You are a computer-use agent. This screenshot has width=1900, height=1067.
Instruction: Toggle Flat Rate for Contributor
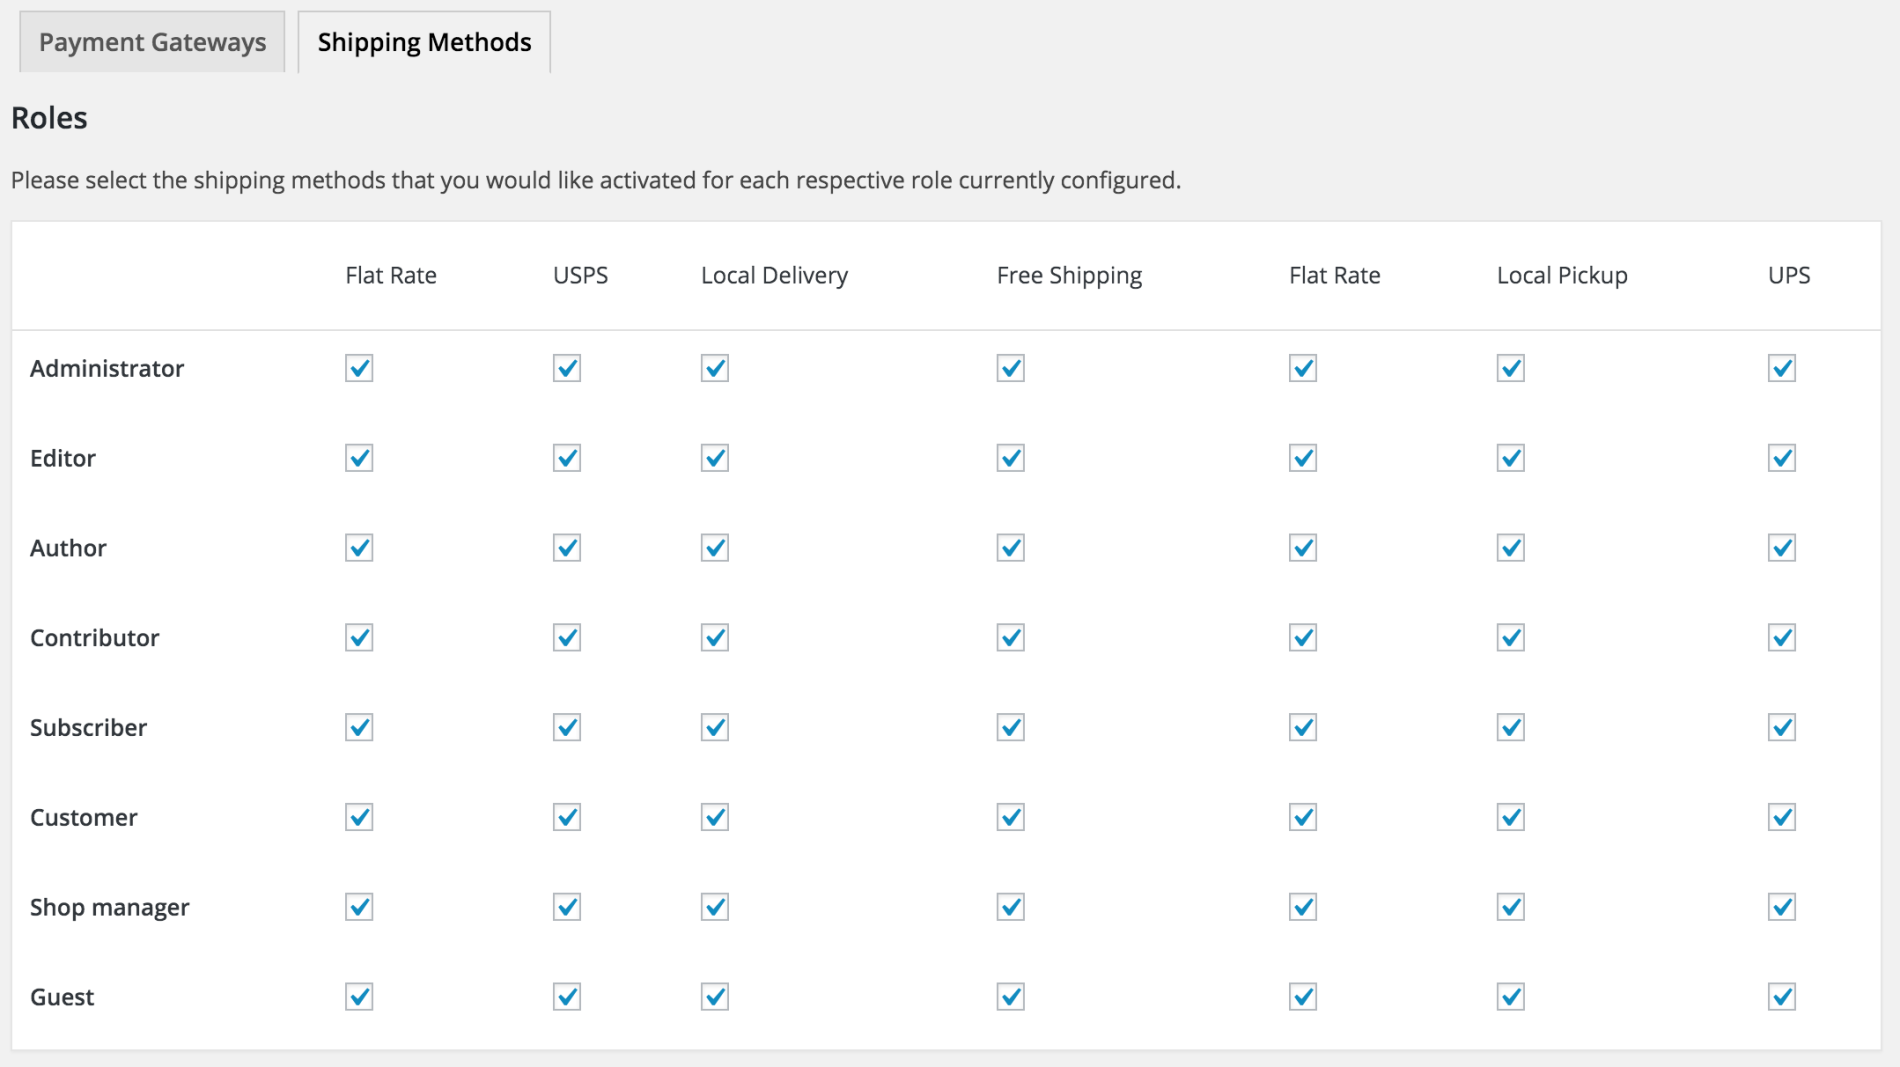[x=358, y=637]
